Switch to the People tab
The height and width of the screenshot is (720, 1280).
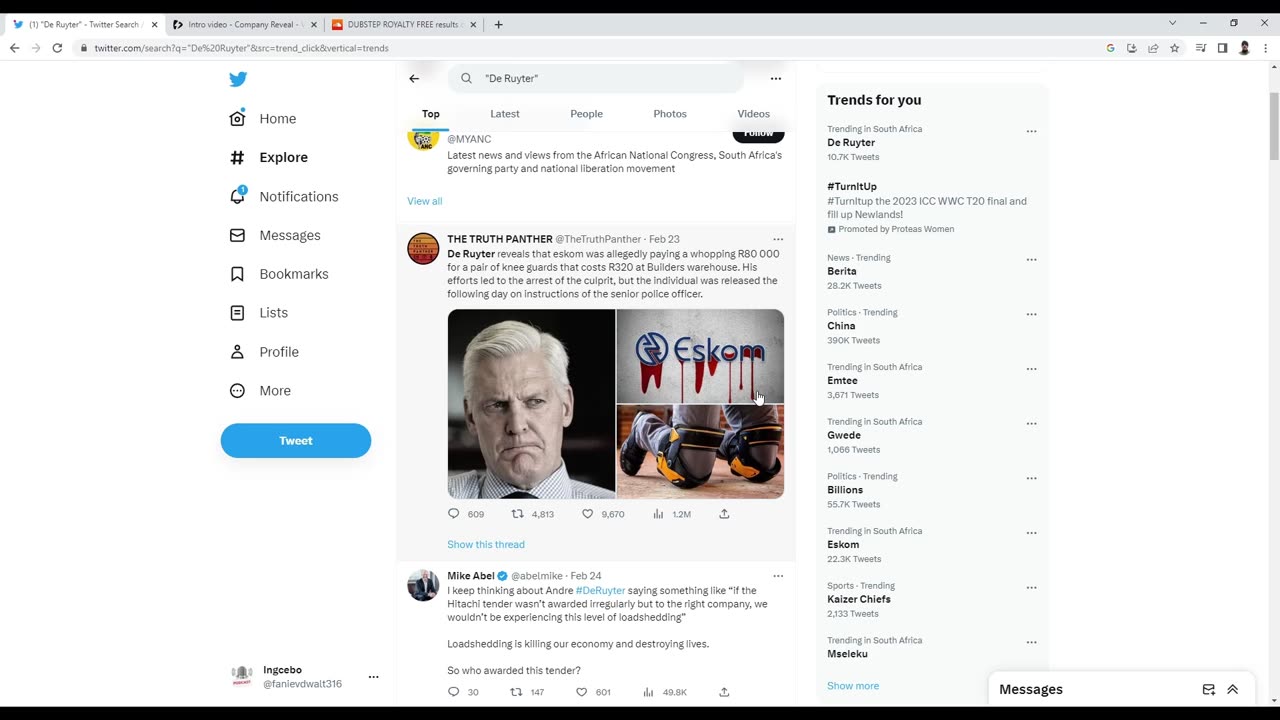(x=586, y=114)
